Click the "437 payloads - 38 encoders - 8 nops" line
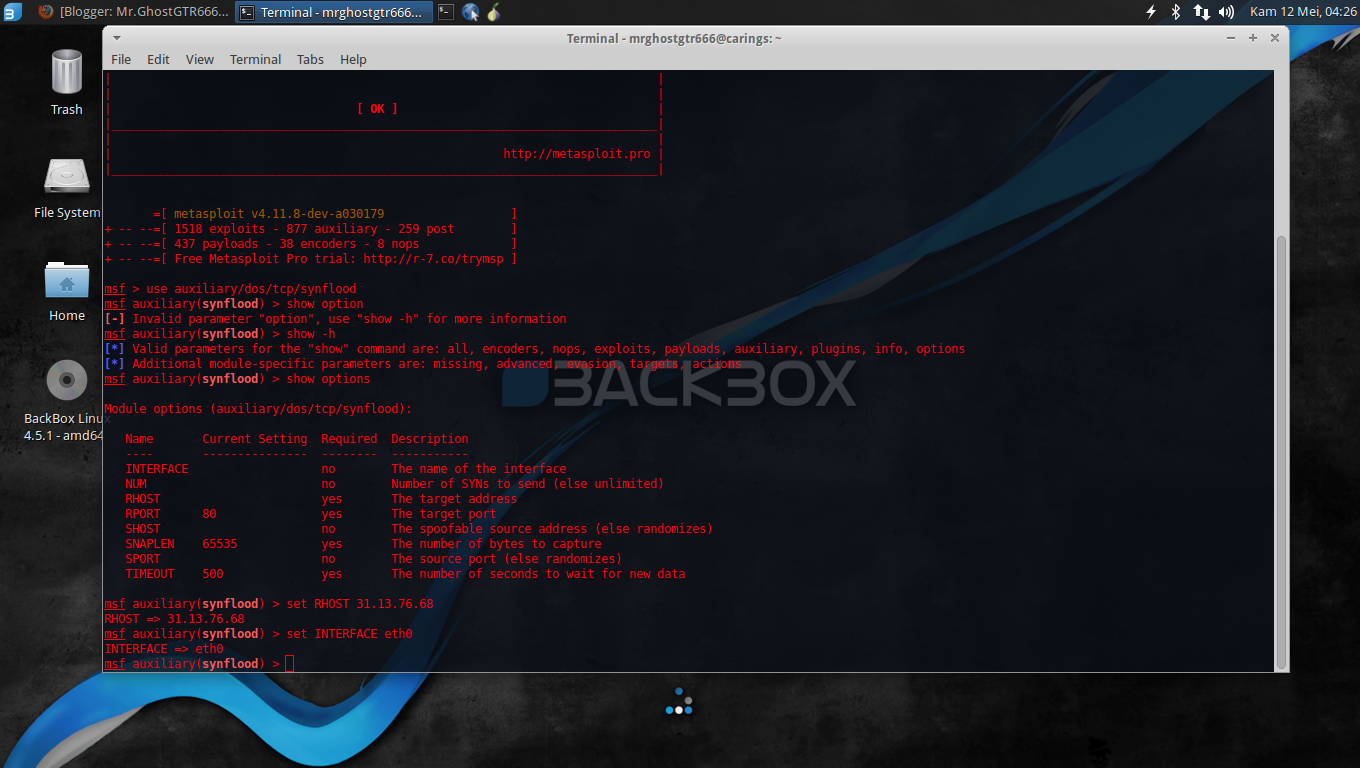1360x768 pixels. [297, 244]
